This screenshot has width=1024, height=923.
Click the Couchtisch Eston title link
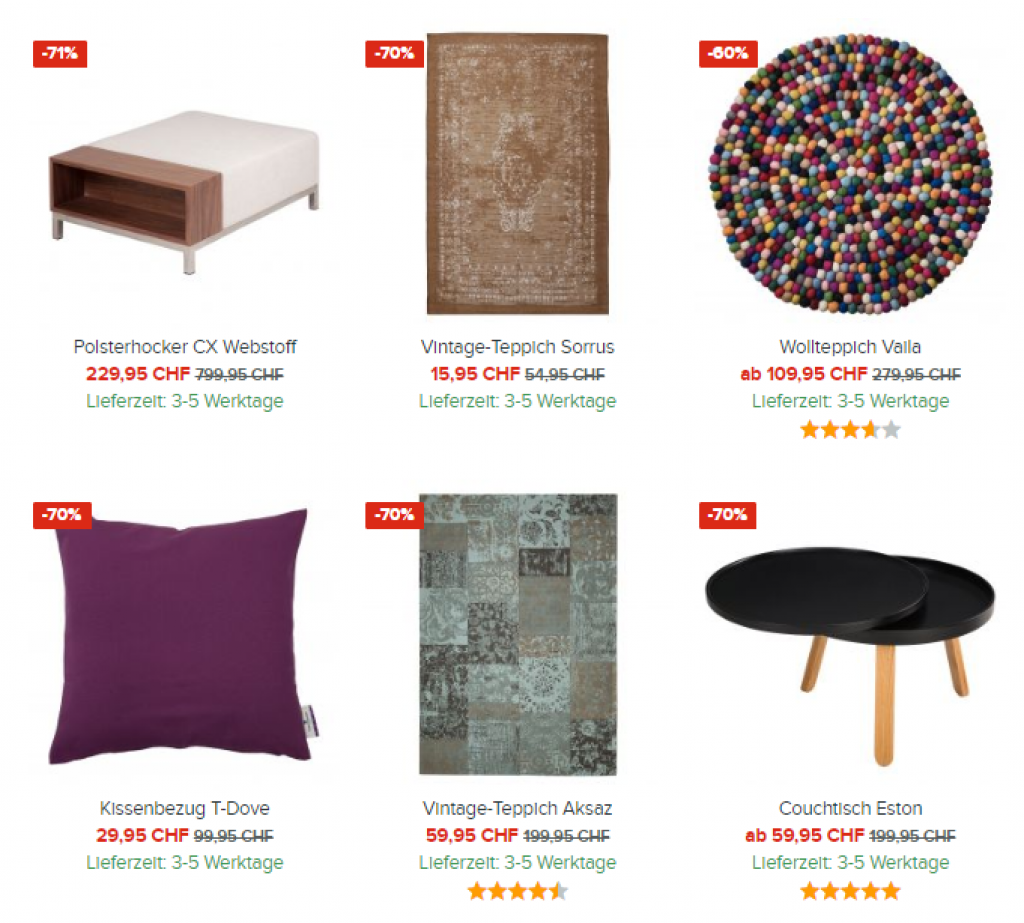click(x=850, y=808)
